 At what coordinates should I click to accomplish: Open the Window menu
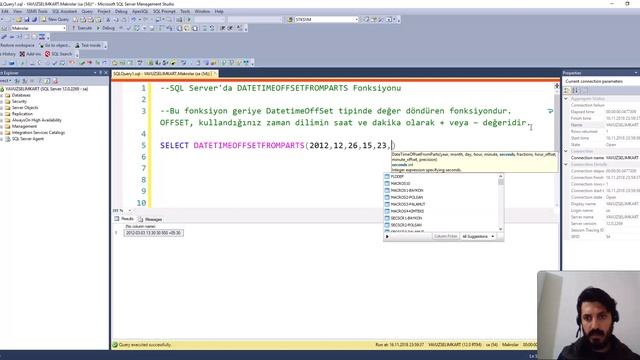click(x=202, y=11)
